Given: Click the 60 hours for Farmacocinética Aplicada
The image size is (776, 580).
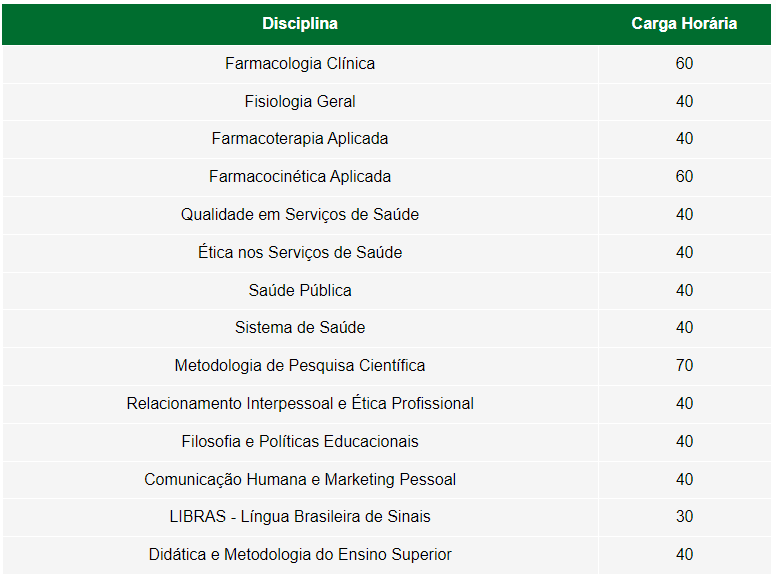Looking at the screenshot, I should (x=684, y=177).
